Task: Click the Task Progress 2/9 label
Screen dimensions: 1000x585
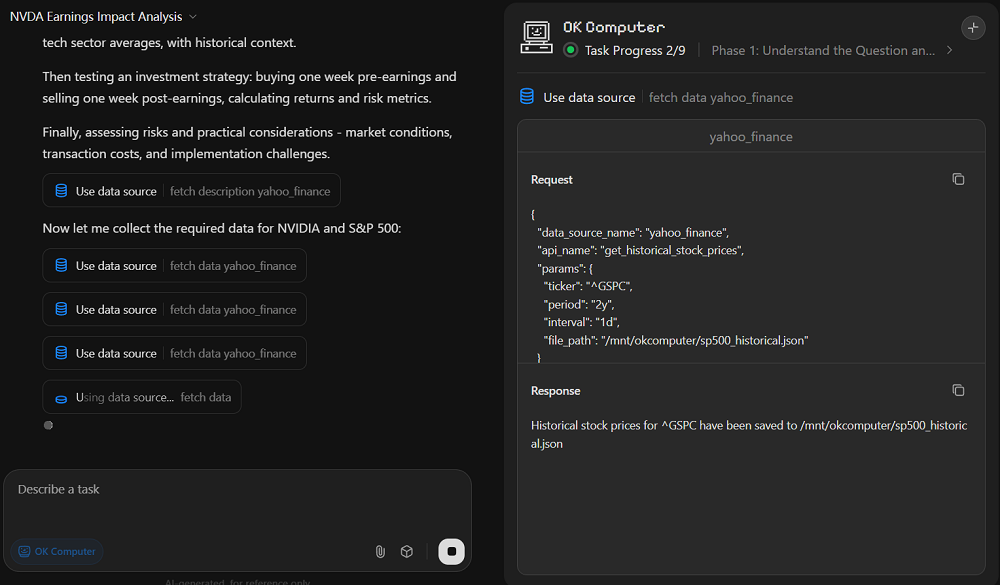Action: coord(635,50)
